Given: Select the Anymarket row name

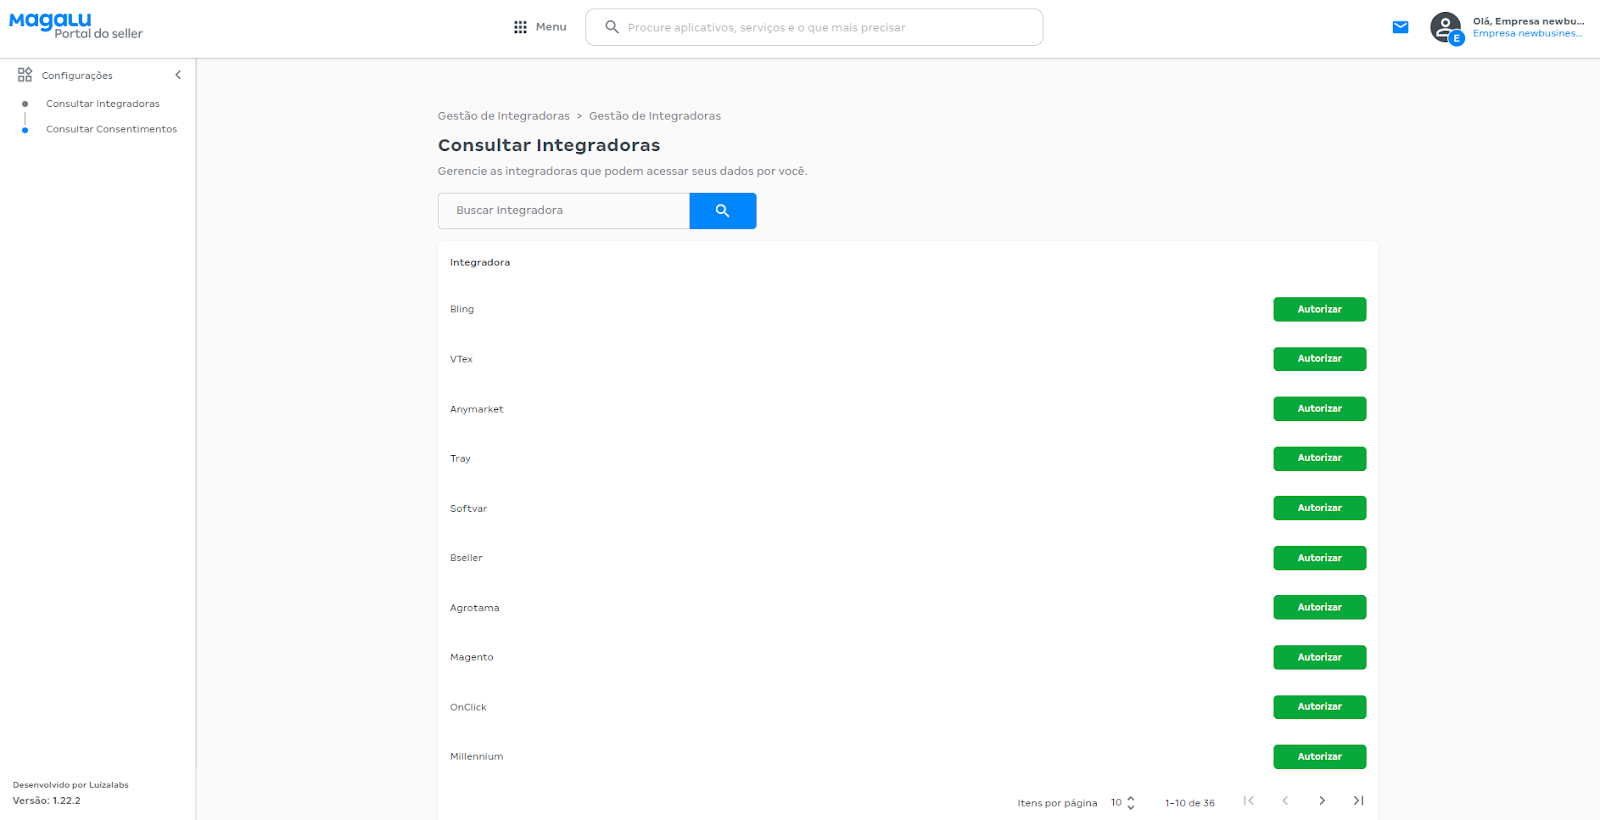Looking at the screenshot, I should click(477, 409).
